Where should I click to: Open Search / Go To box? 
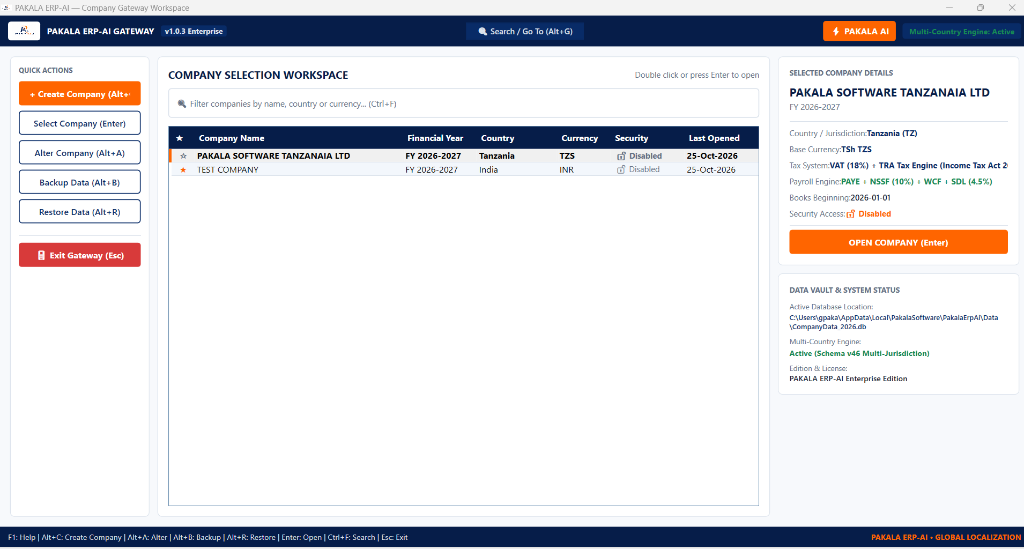tap(525, 31)
